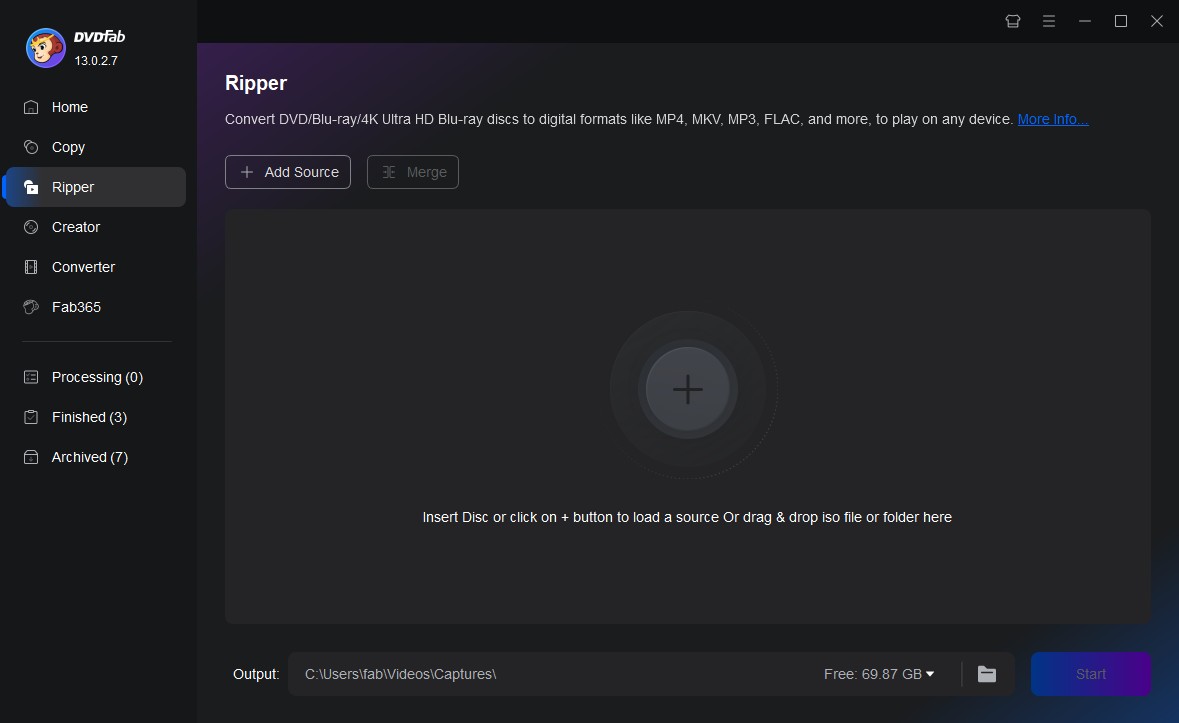Screen dimensions: 1179x723
Task: Open the More Info link
Action: point(1051,119)
